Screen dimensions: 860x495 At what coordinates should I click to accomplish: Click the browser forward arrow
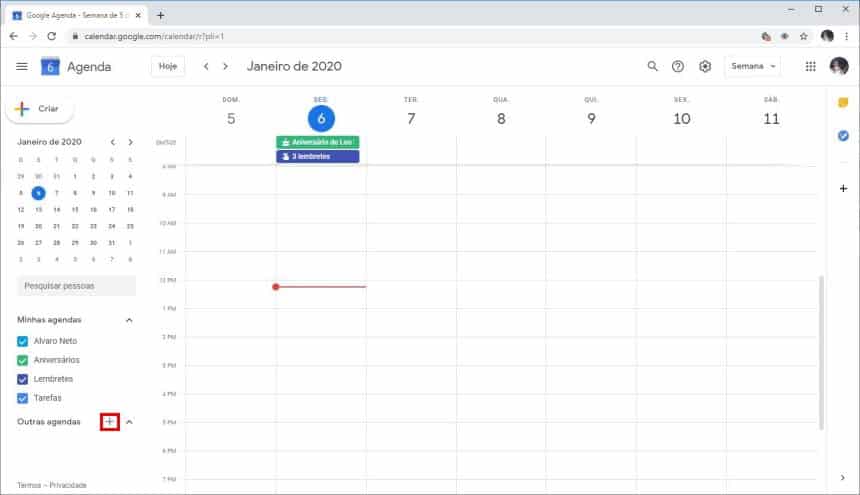pyautogui.click(x=33, y=36)
